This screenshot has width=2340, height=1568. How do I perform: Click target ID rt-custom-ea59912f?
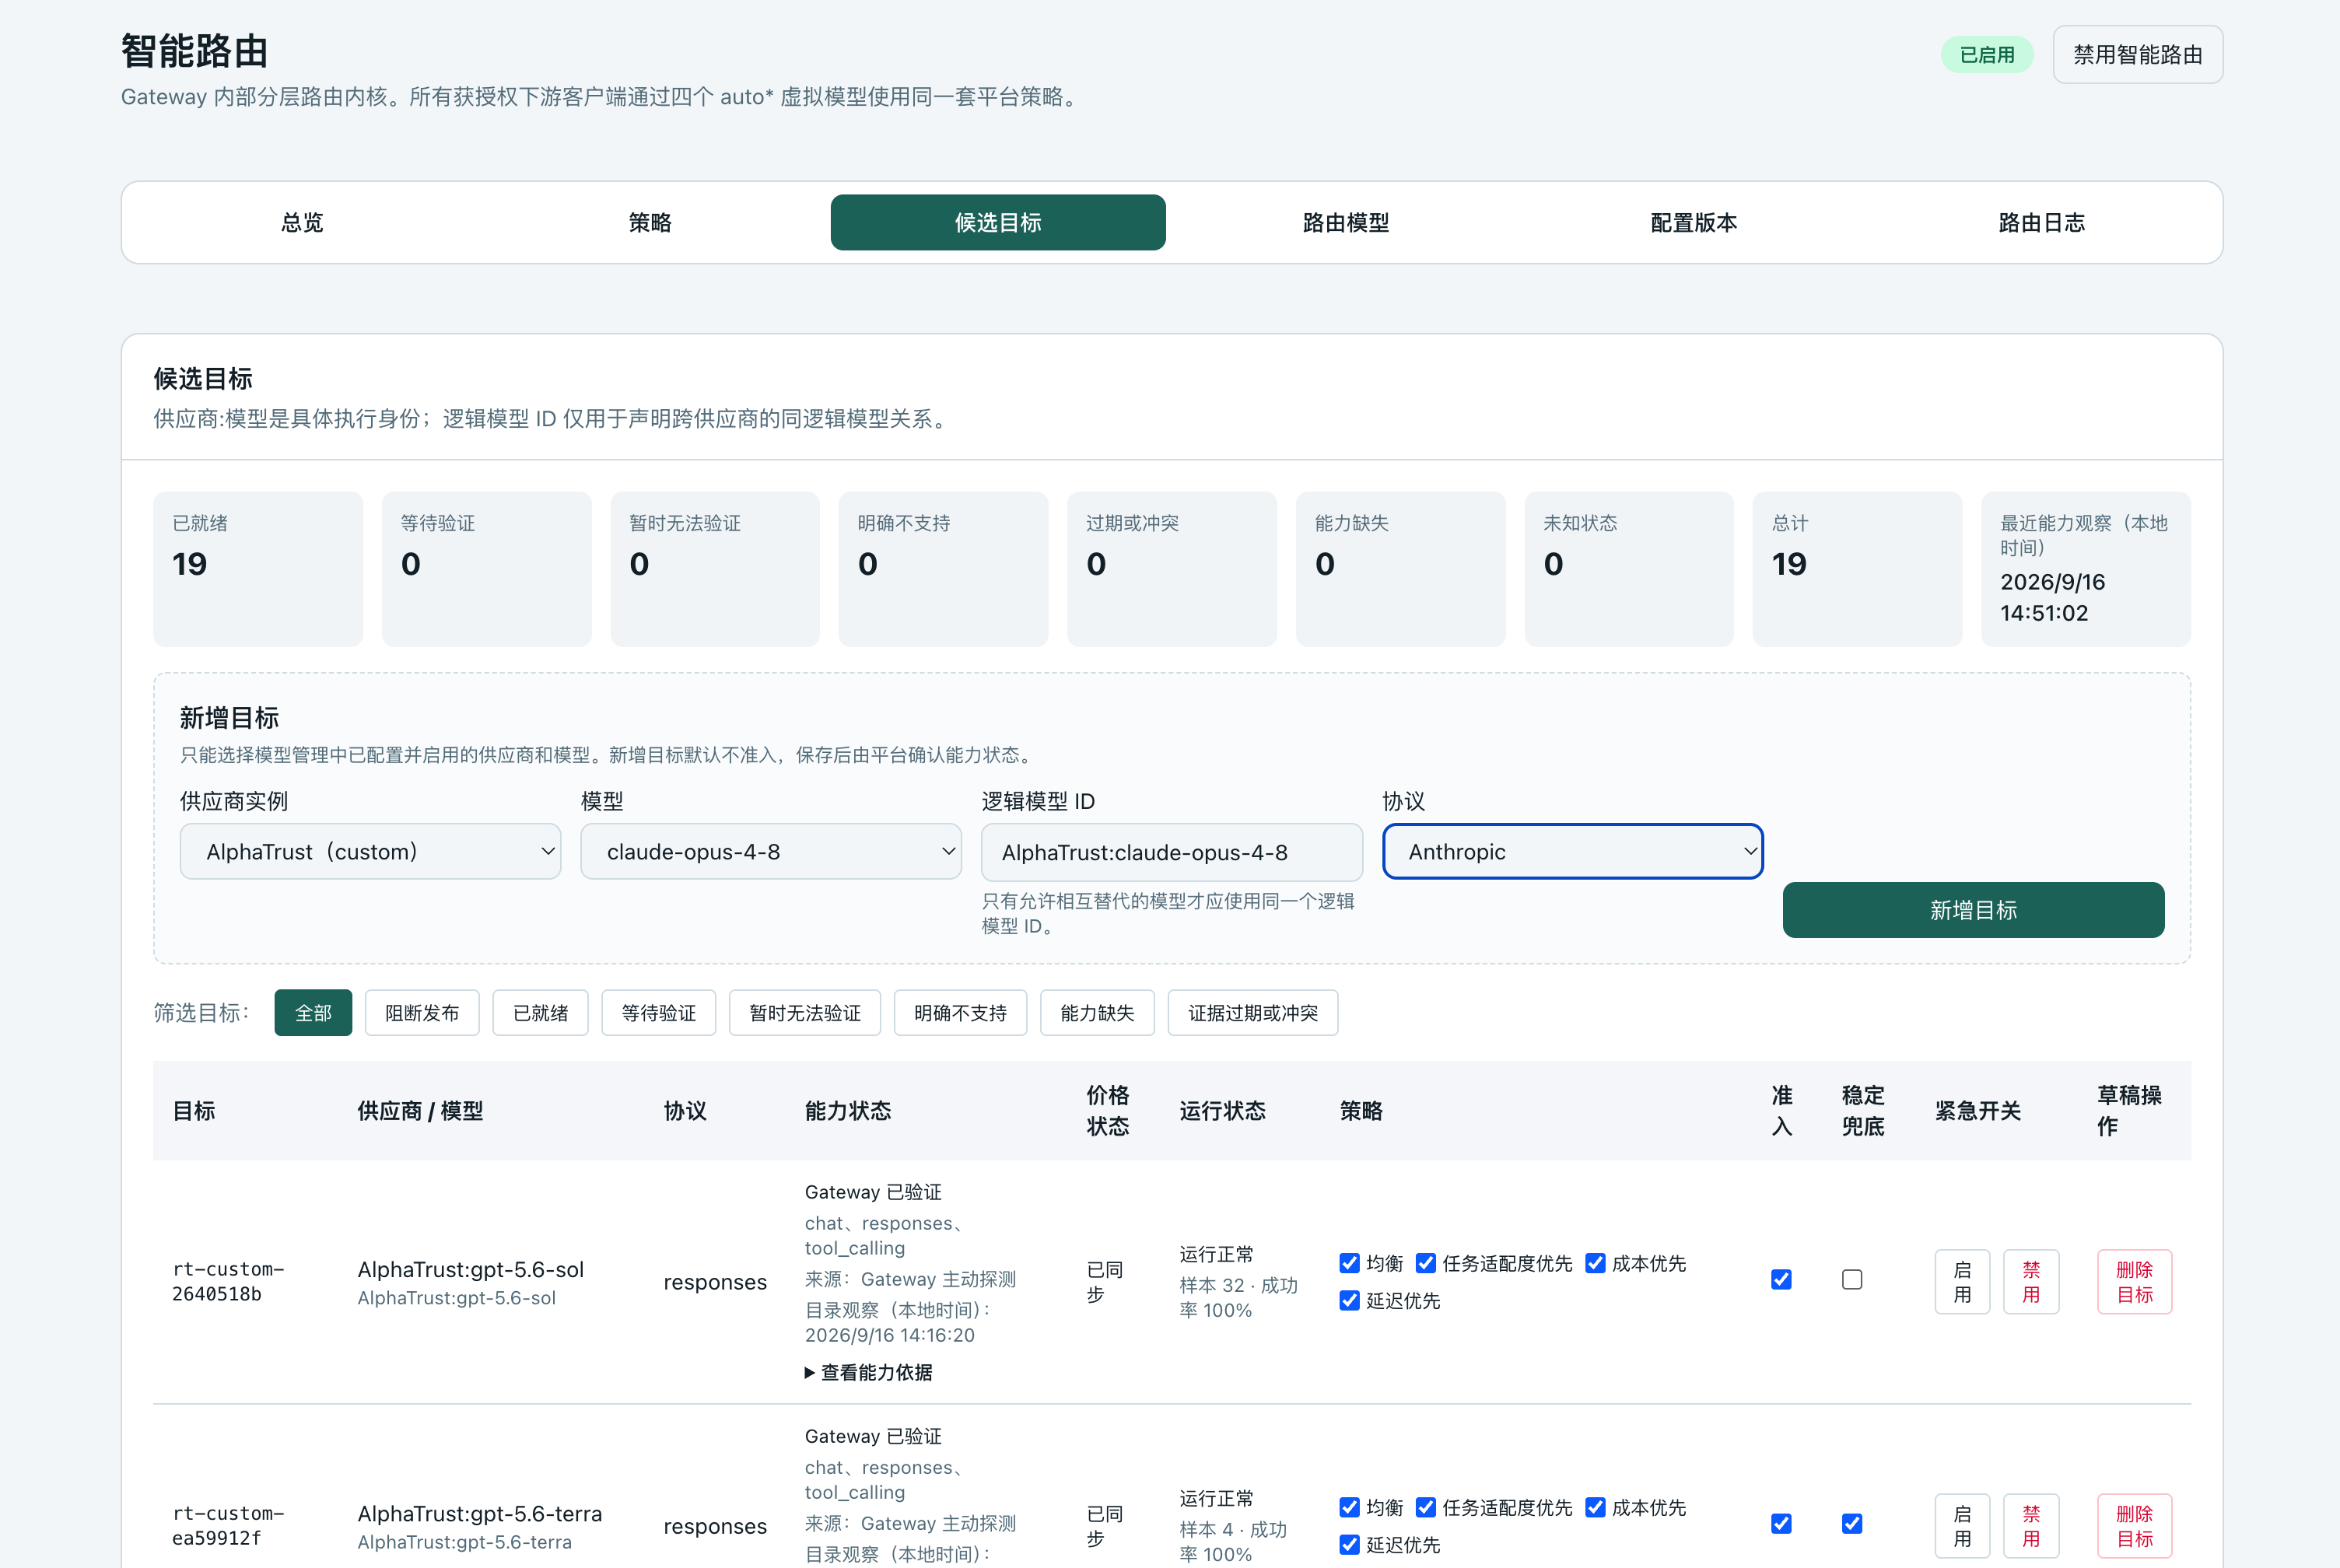[x=228, y=1526]
